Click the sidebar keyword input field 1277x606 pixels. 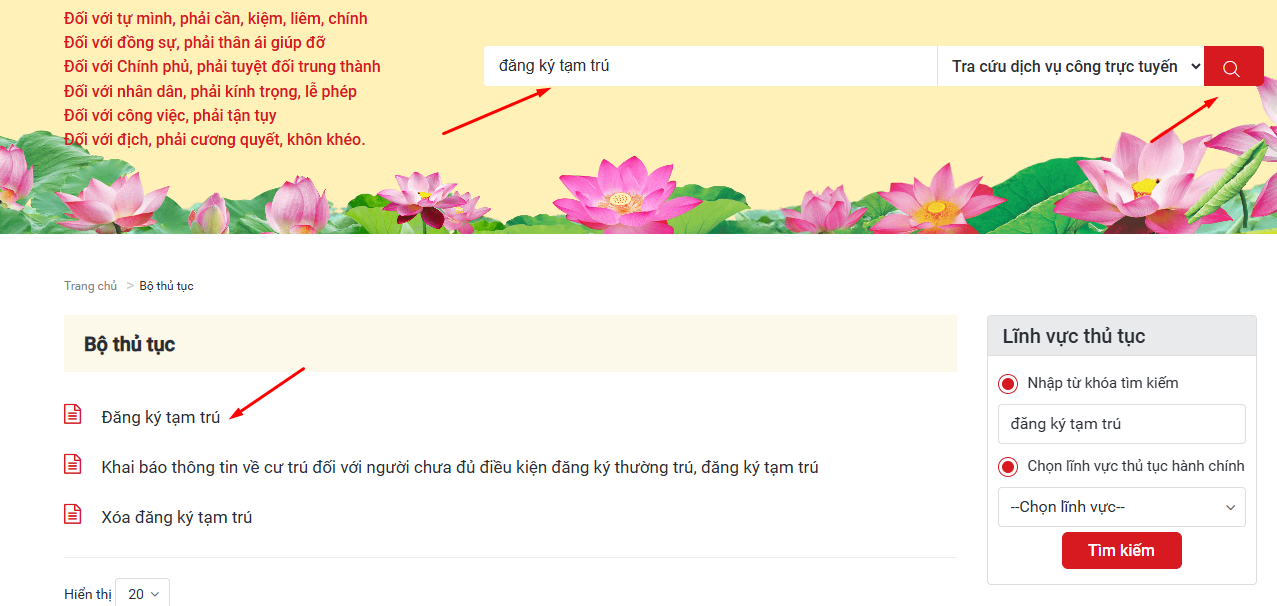coord(1121,424)
